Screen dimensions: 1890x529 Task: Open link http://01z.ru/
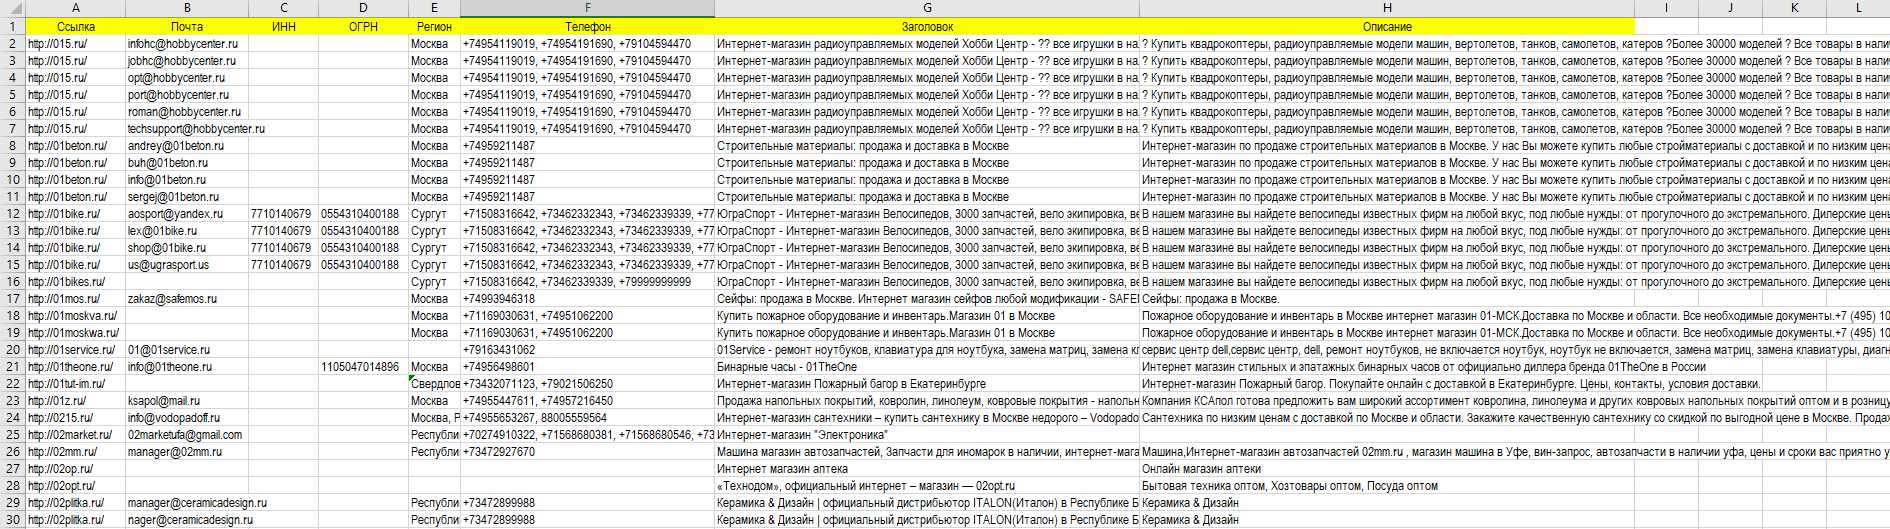point(57,401)
